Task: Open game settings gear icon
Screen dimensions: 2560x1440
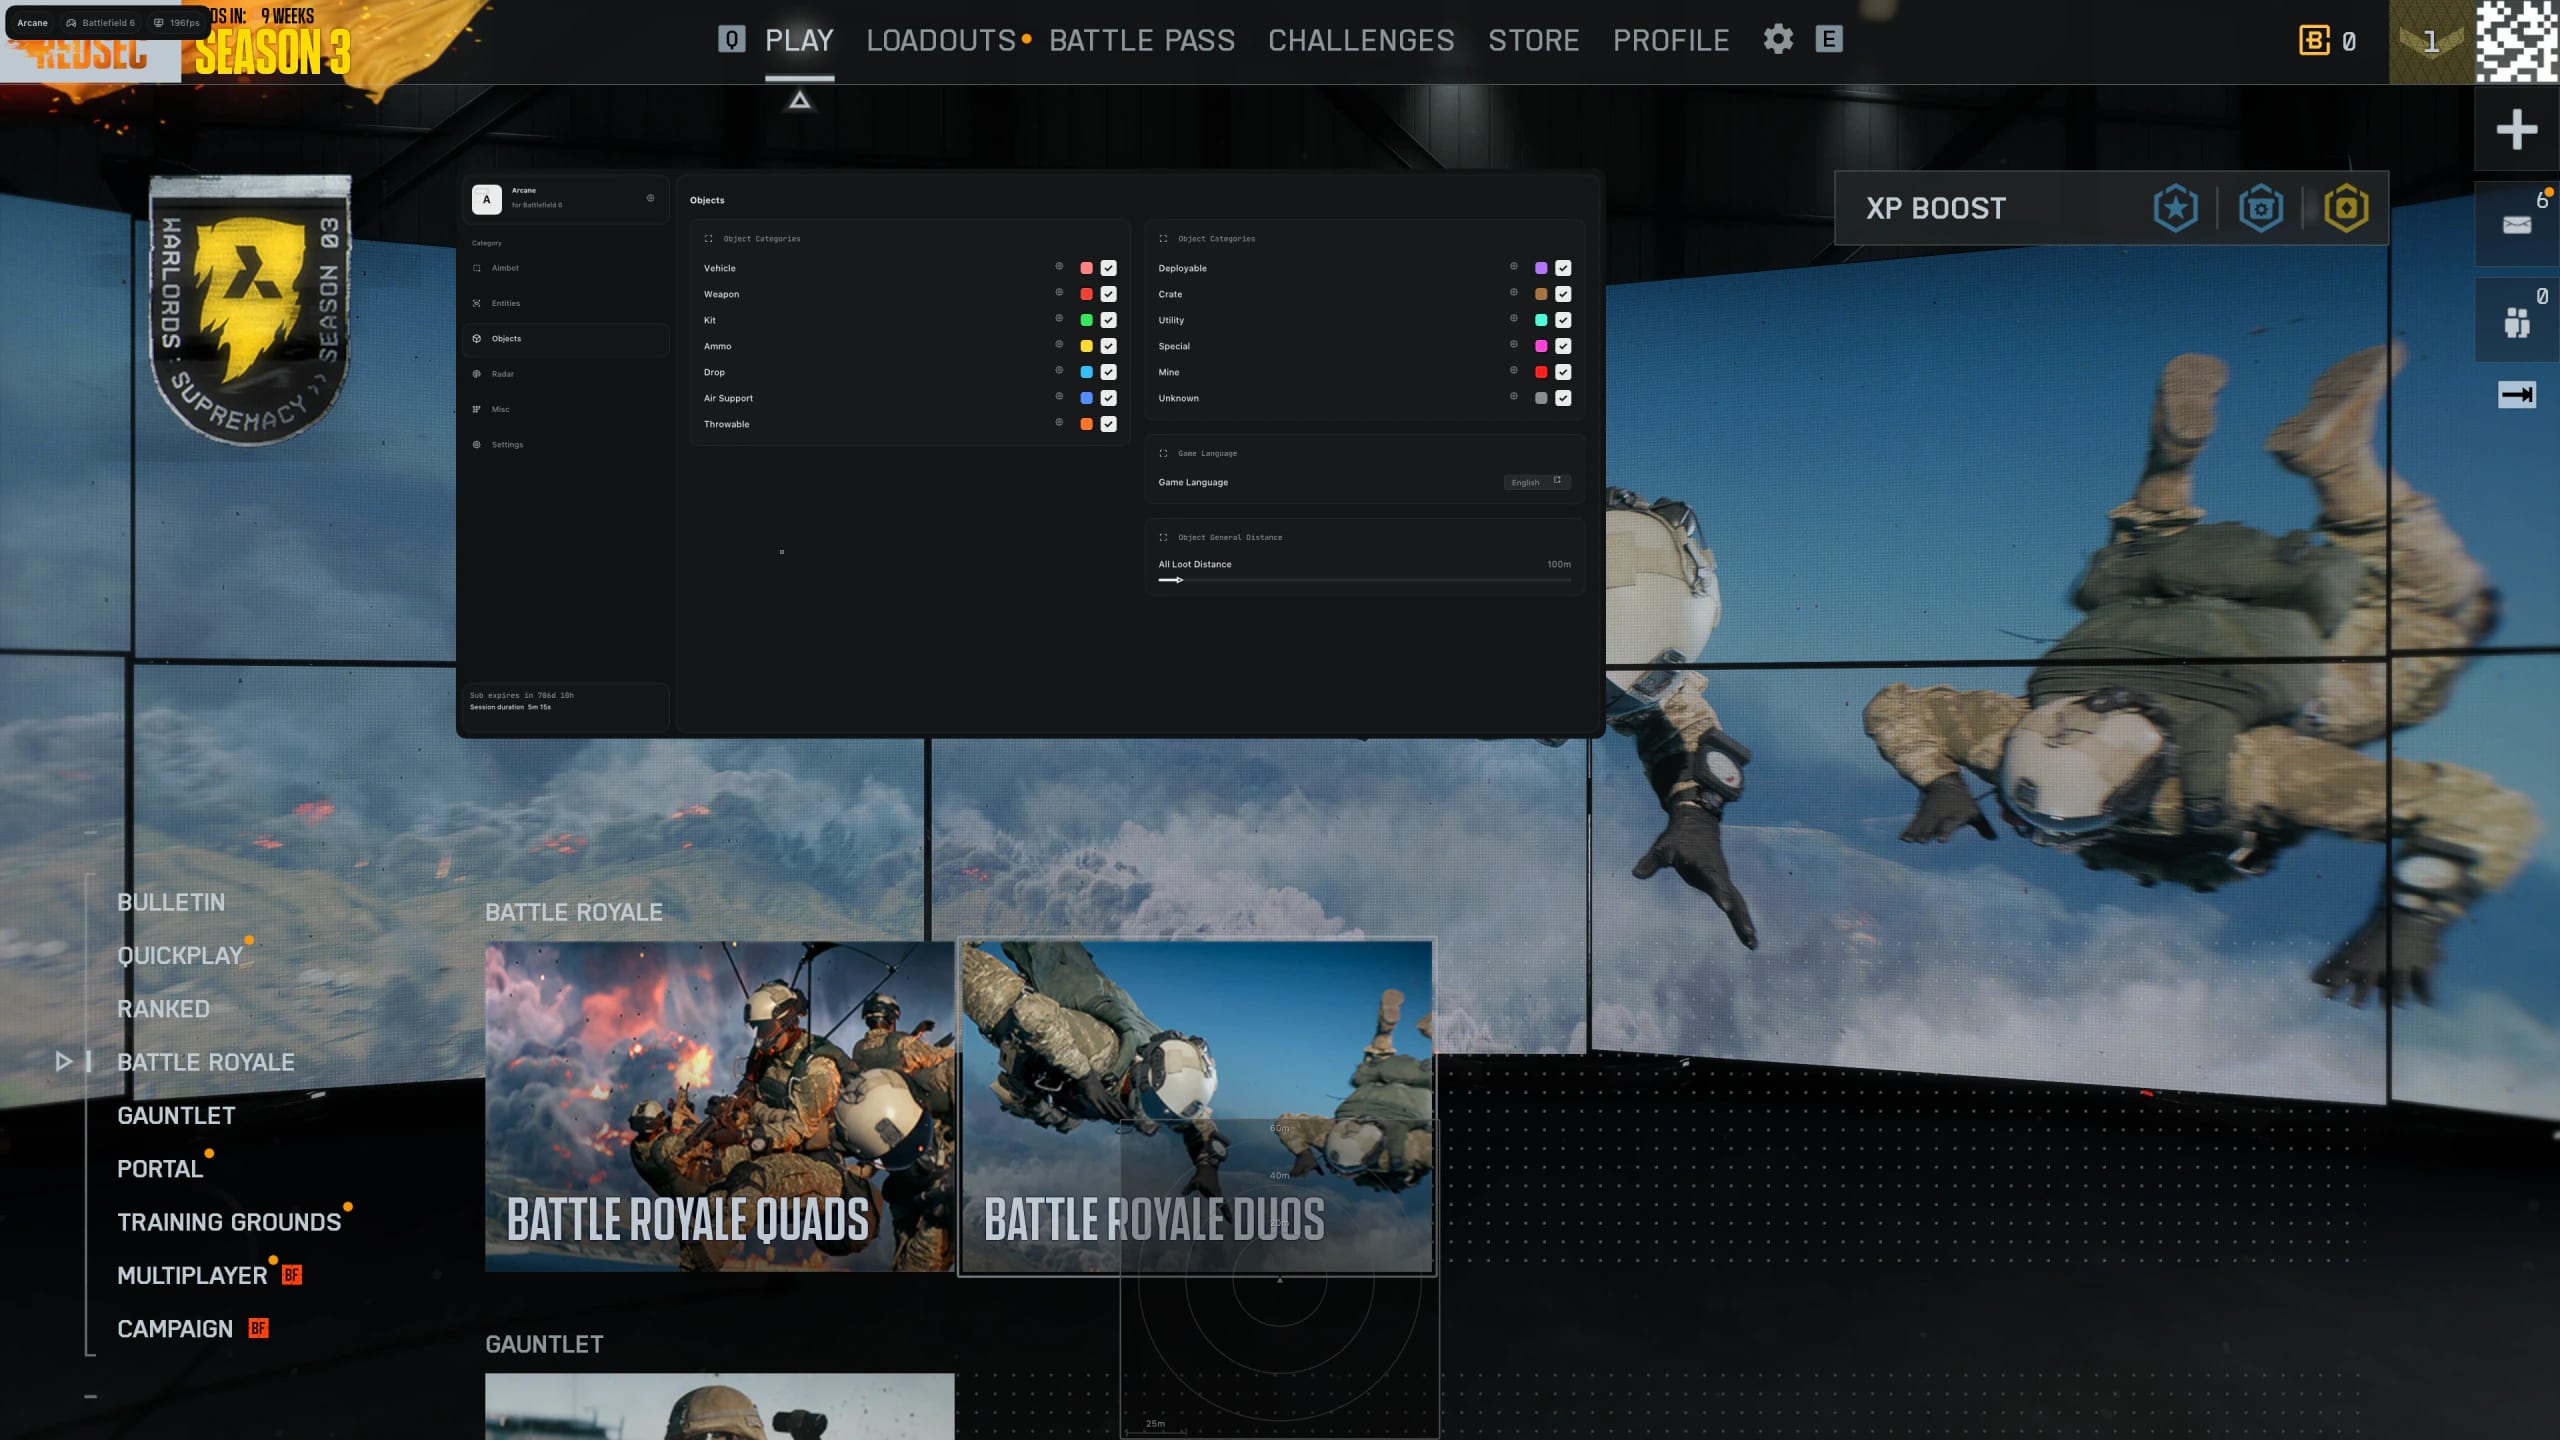Action: click(x=1778, y=40)
